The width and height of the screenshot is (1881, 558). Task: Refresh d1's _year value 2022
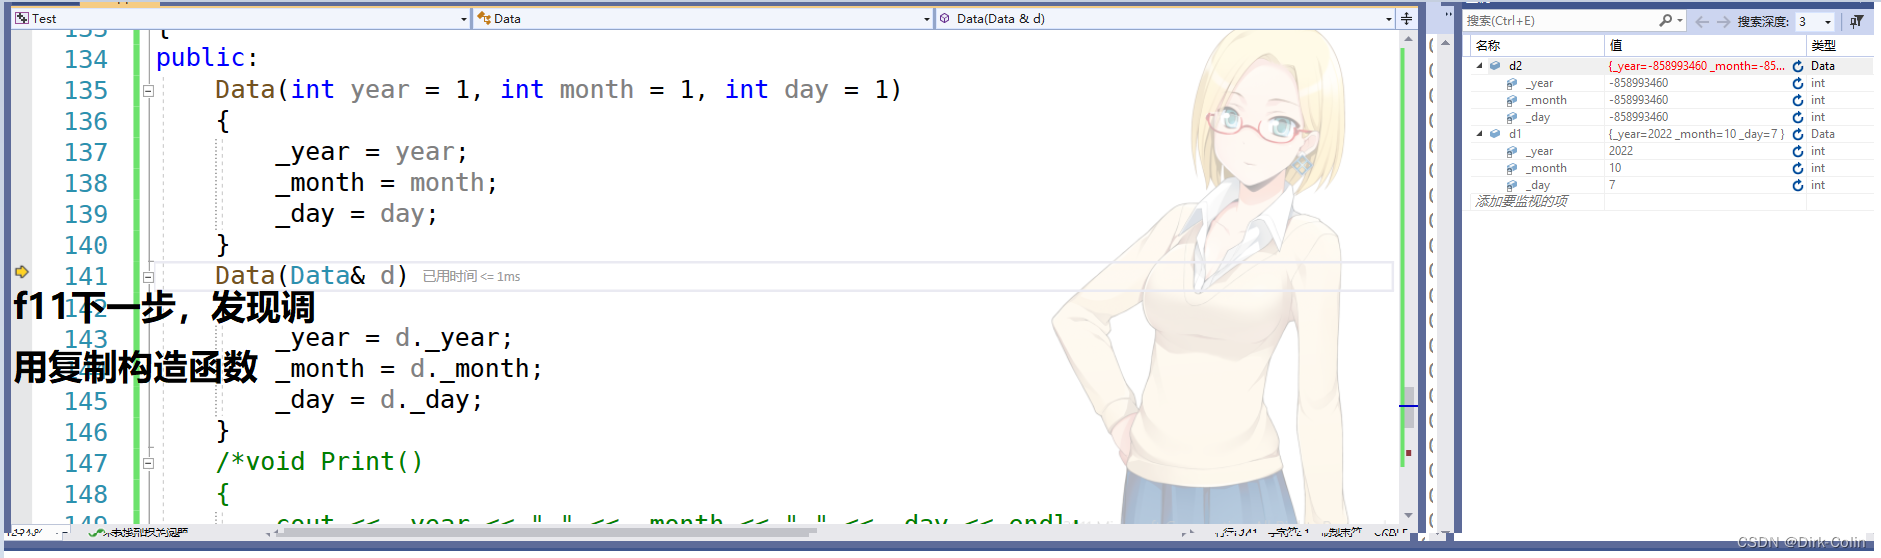1797,151
